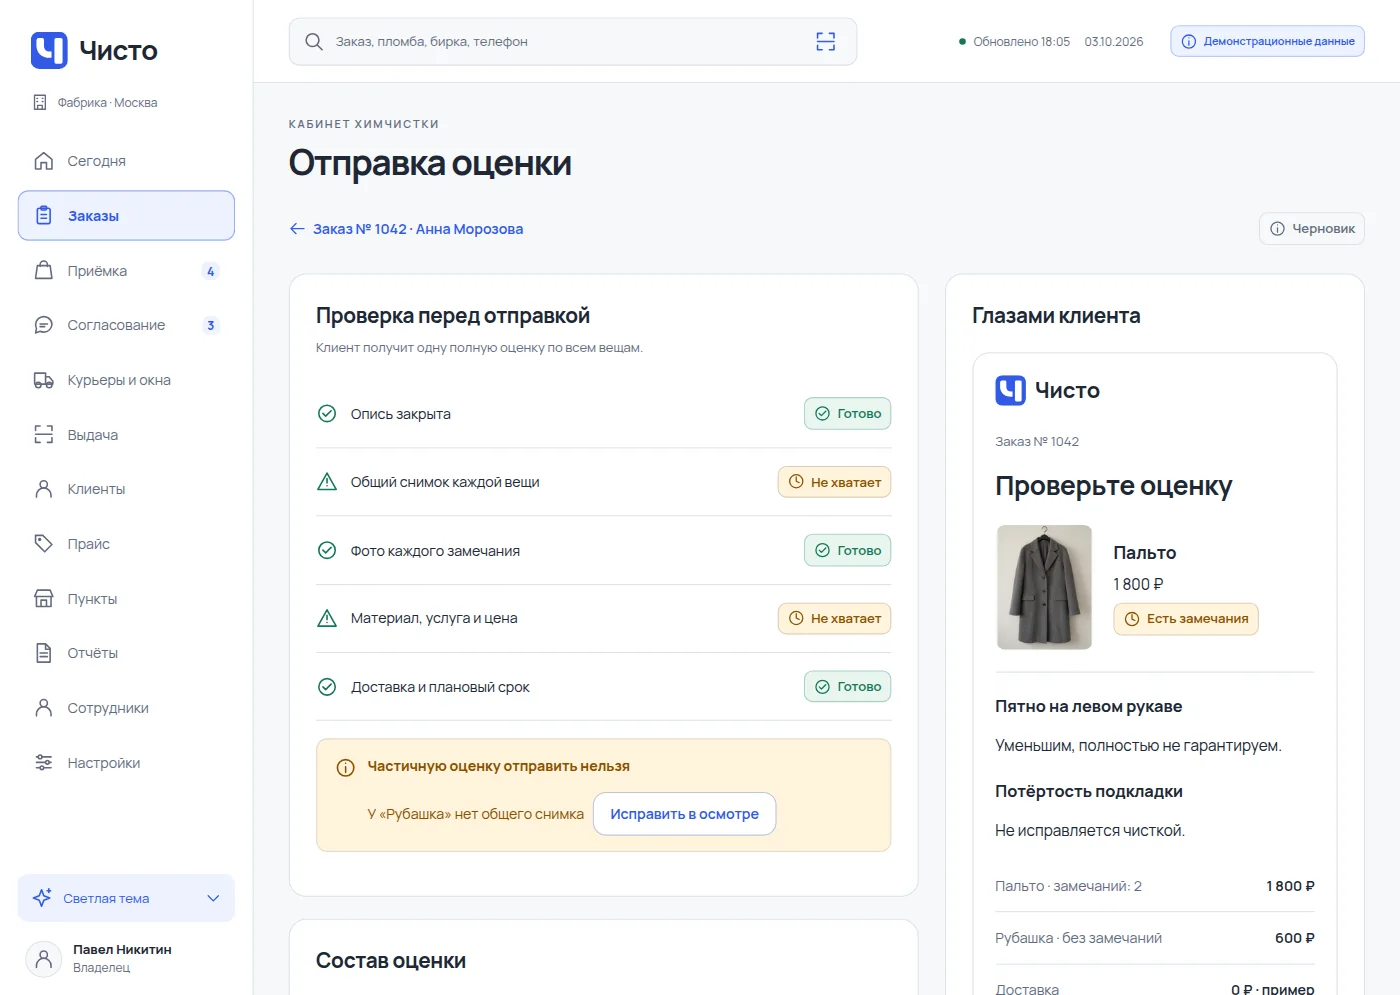The height and width of the screenshot is (995, 1400).
Task: Click the 03.10.2026 date text
Action: click(1114, 41)
